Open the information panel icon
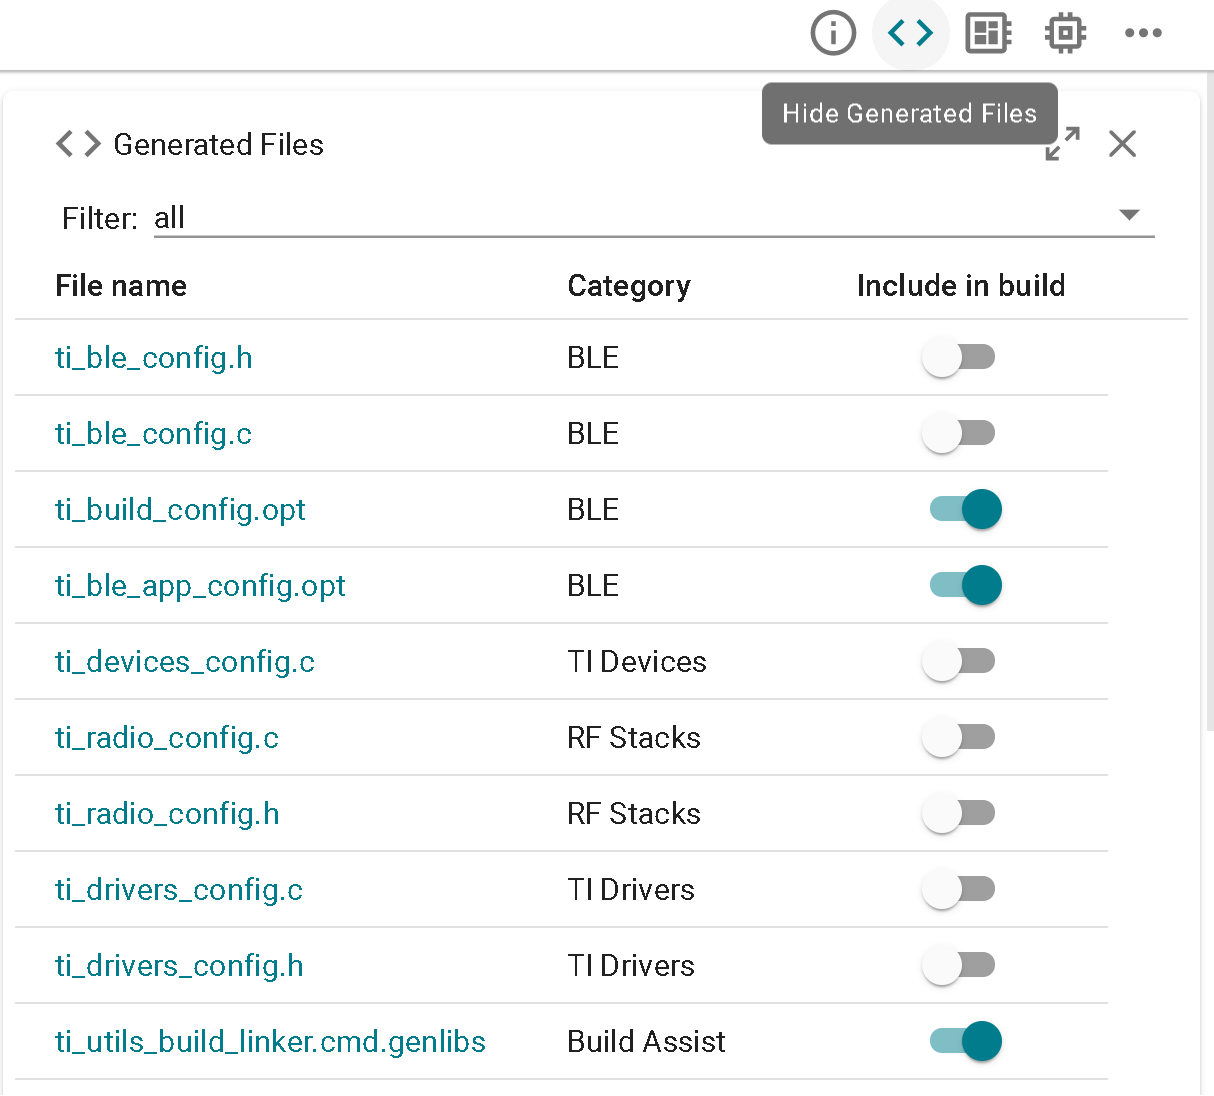Image resolution: width=1214 pixels, height=1096 pixels. click(833, 33)
